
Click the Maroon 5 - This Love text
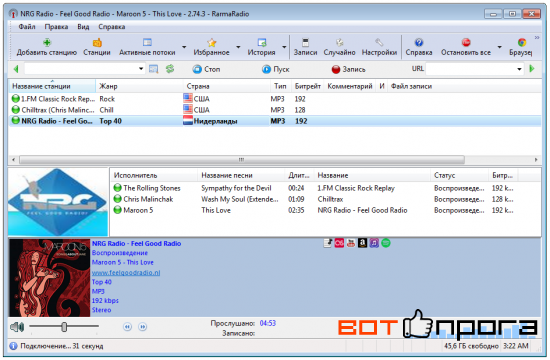click(x=122, y=262)
